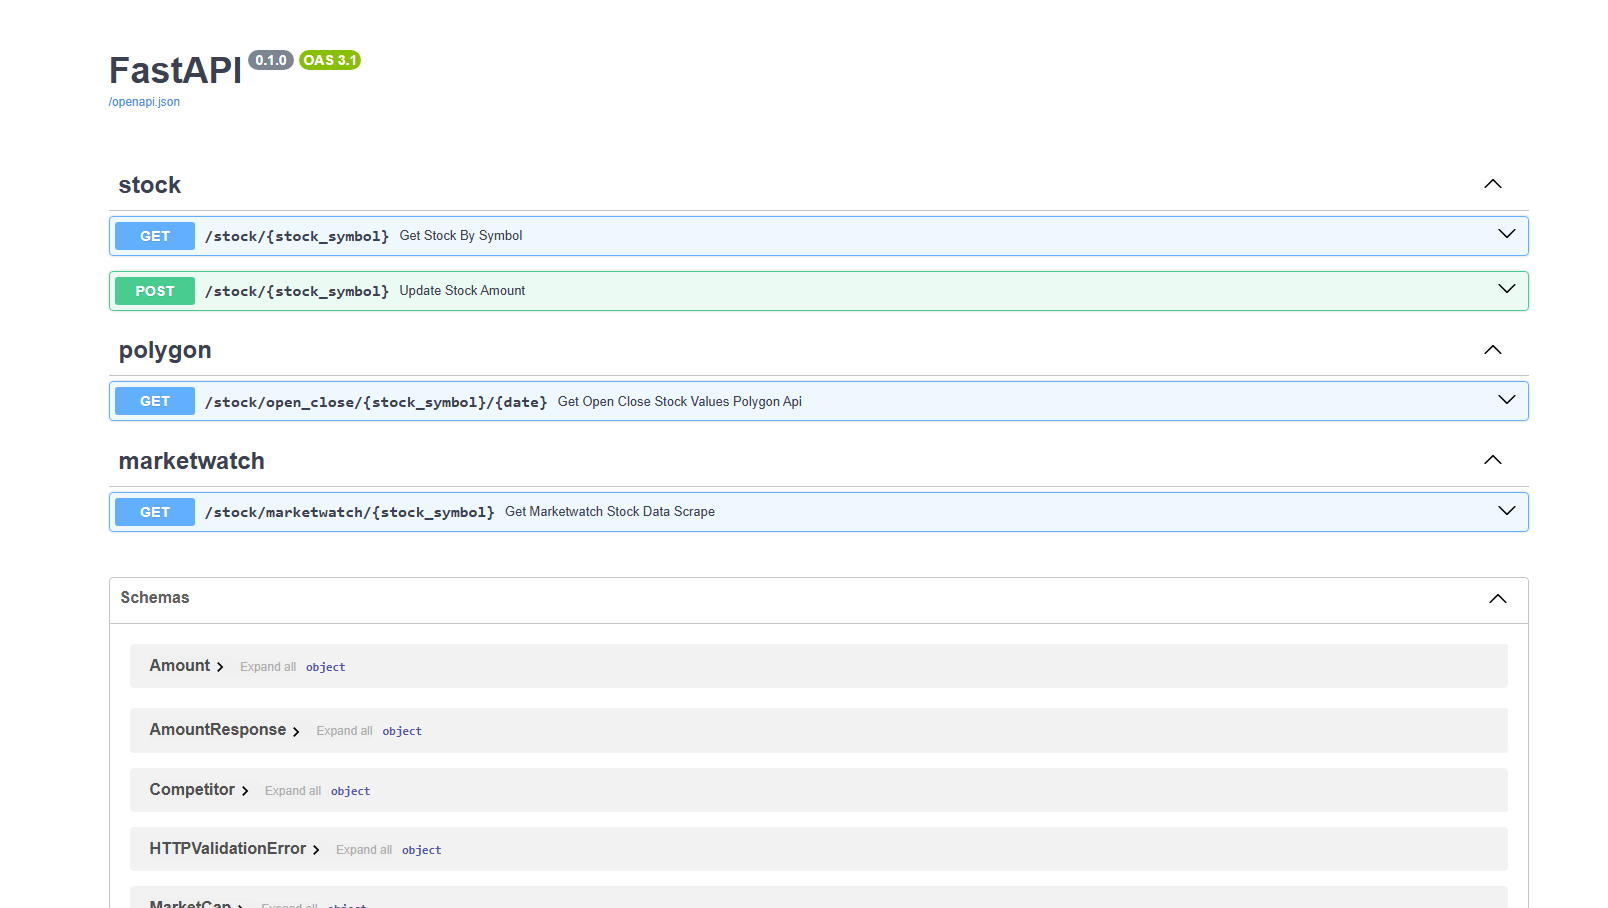Click the GET badge for /stock/{stock_symbol}
Screen dimensions: 1608x908
(154, 236)
